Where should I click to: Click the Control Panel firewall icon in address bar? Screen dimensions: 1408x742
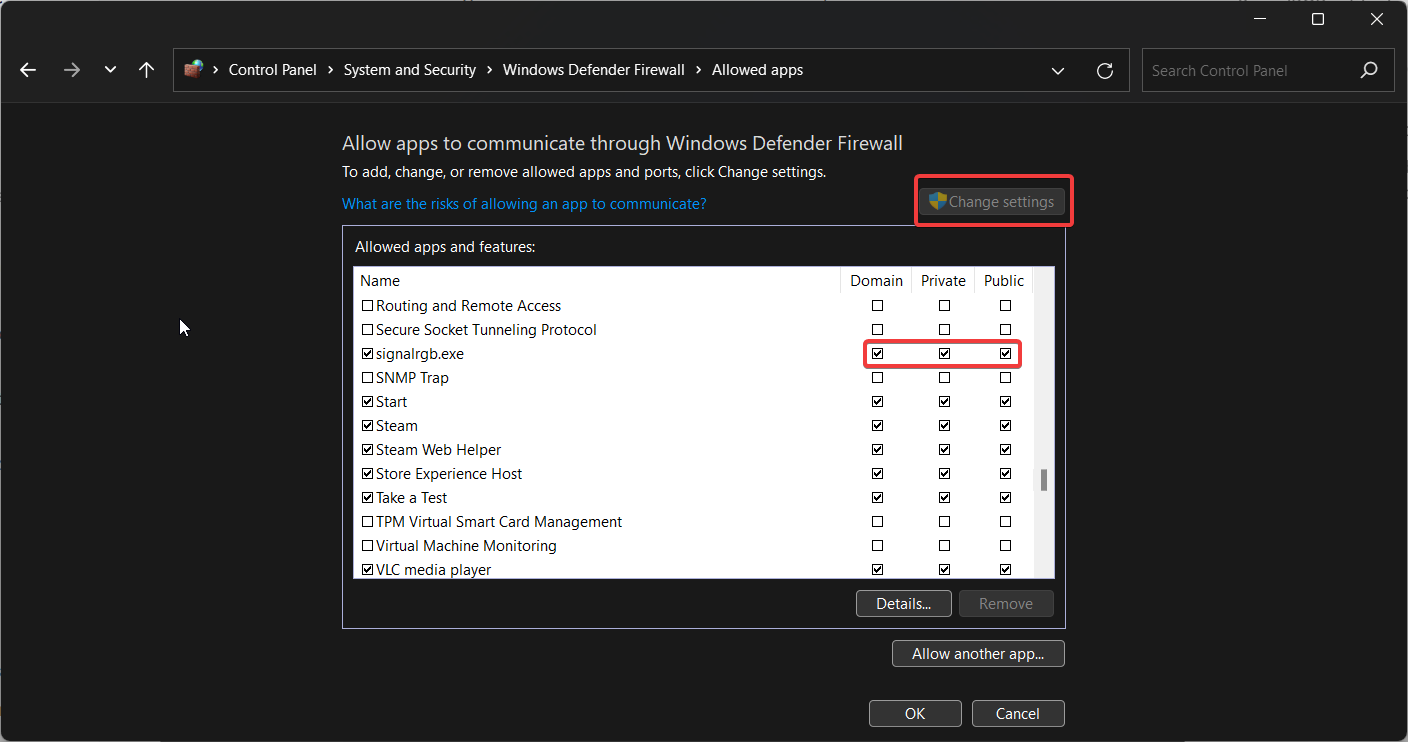pos(193,70)
